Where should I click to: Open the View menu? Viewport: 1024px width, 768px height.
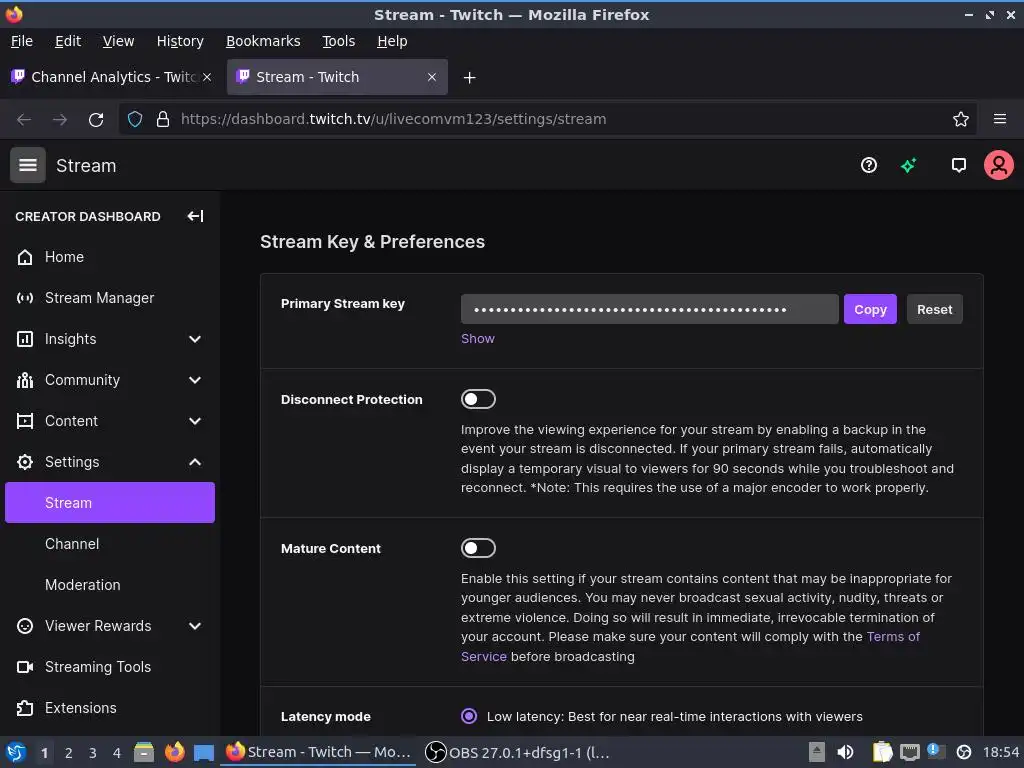point(118,41)
